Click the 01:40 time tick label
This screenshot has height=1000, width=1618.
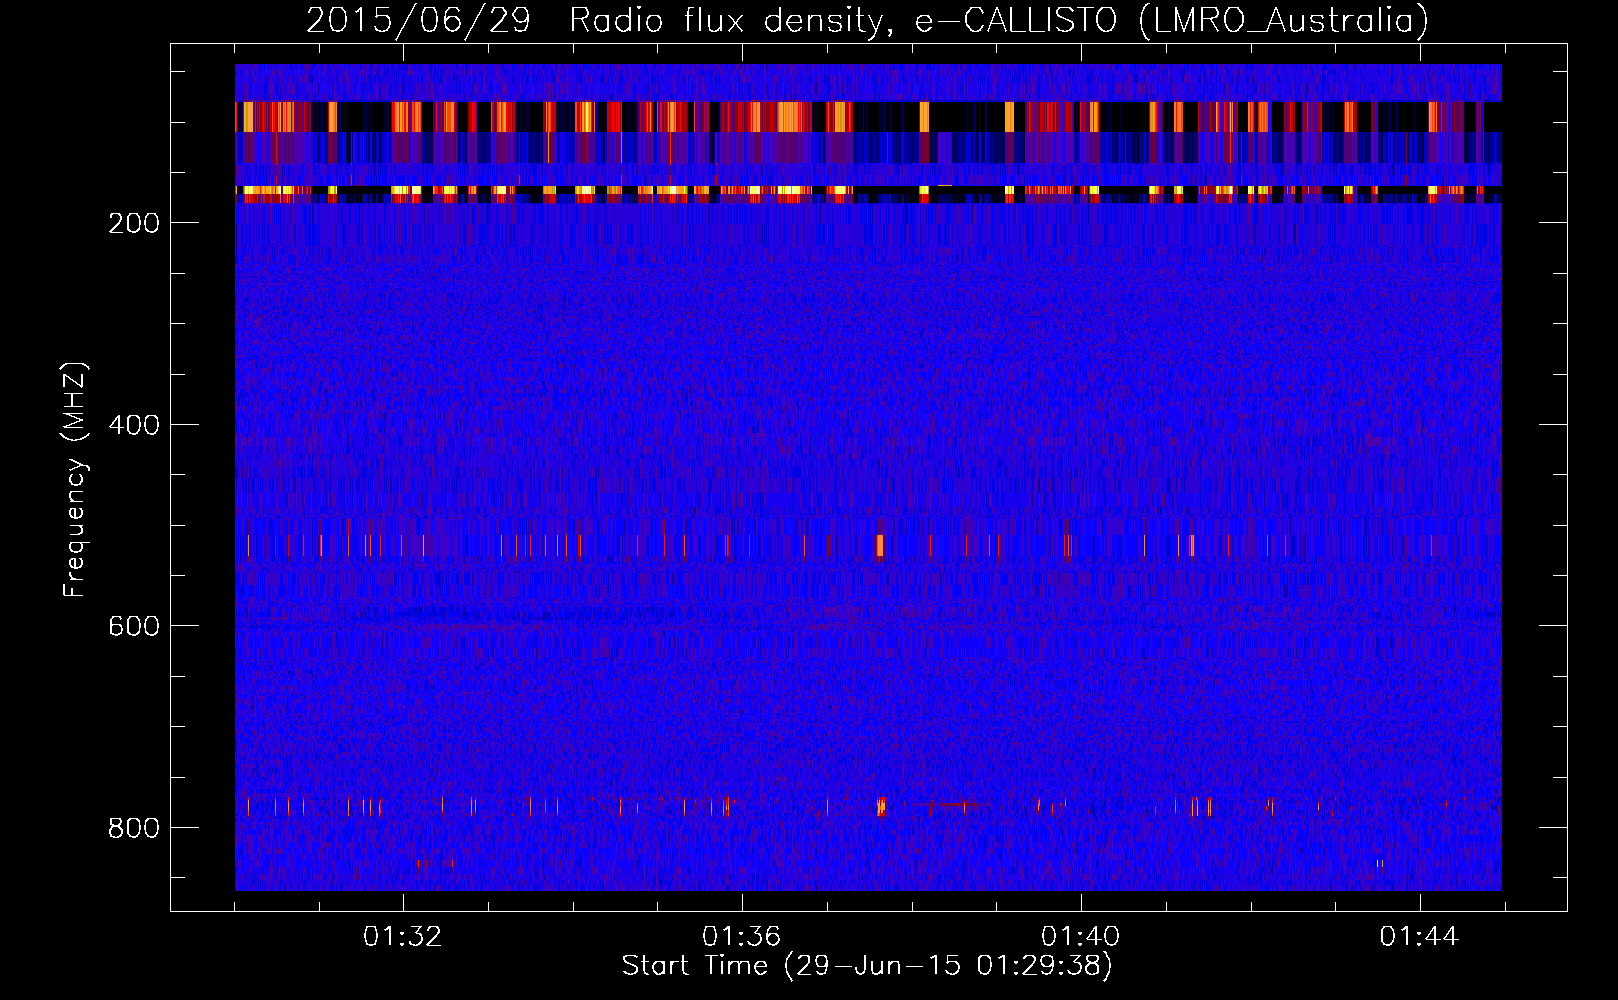tap(1081, 937)
